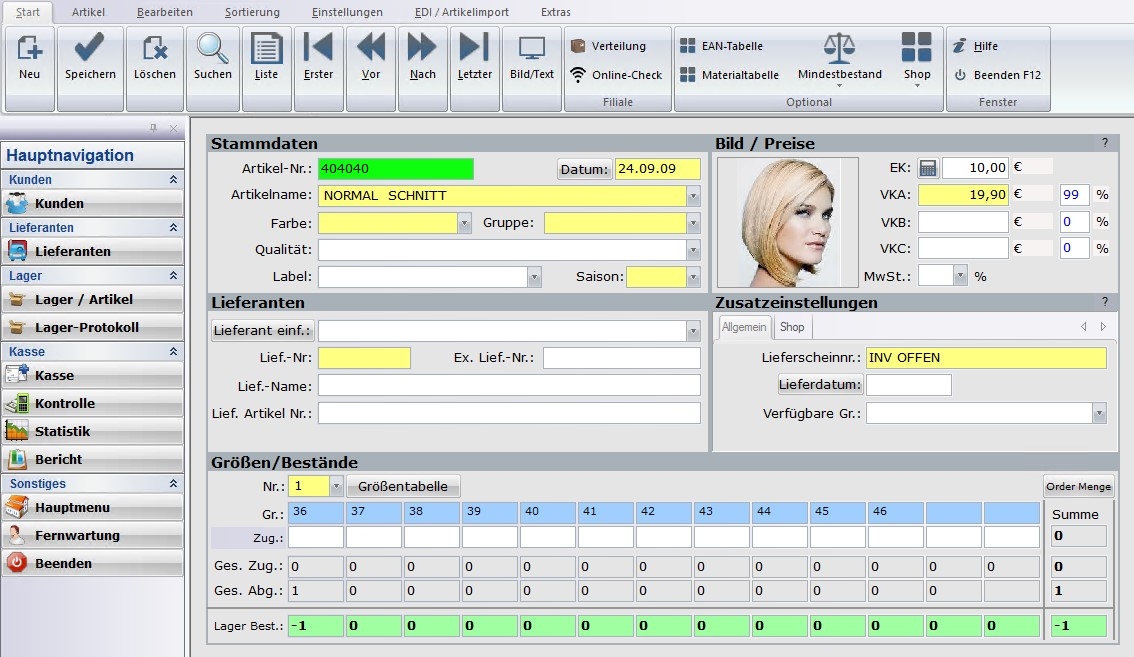Expand the Artikelname dropdown
Viewport: 1134px width, 657px height.
pos(694,195)
